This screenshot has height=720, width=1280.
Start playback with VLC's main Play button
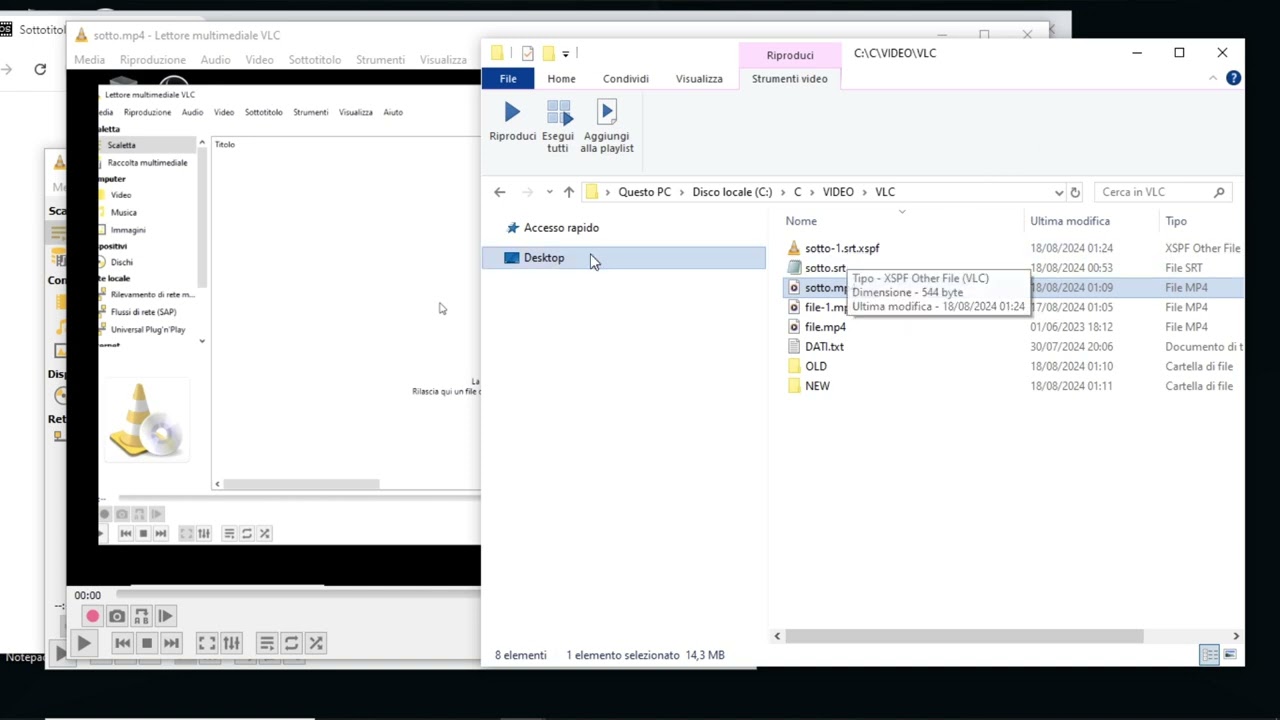coord(84,644)
